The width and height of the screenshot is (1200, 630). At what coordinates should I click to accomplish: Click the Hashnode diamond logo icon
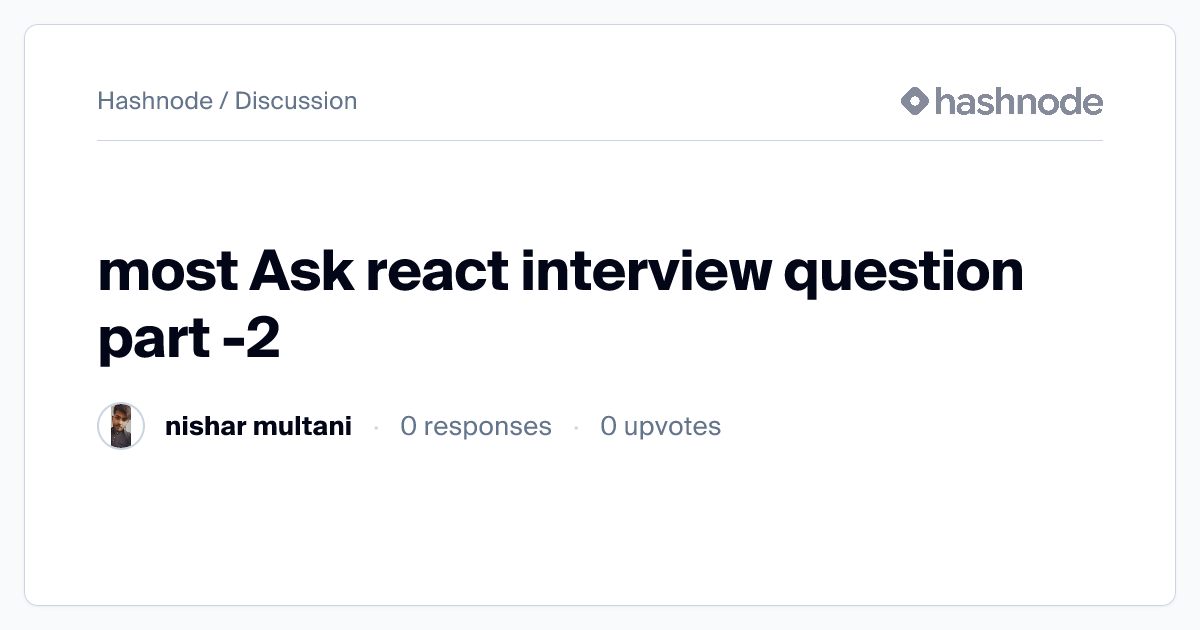(915, 101)
